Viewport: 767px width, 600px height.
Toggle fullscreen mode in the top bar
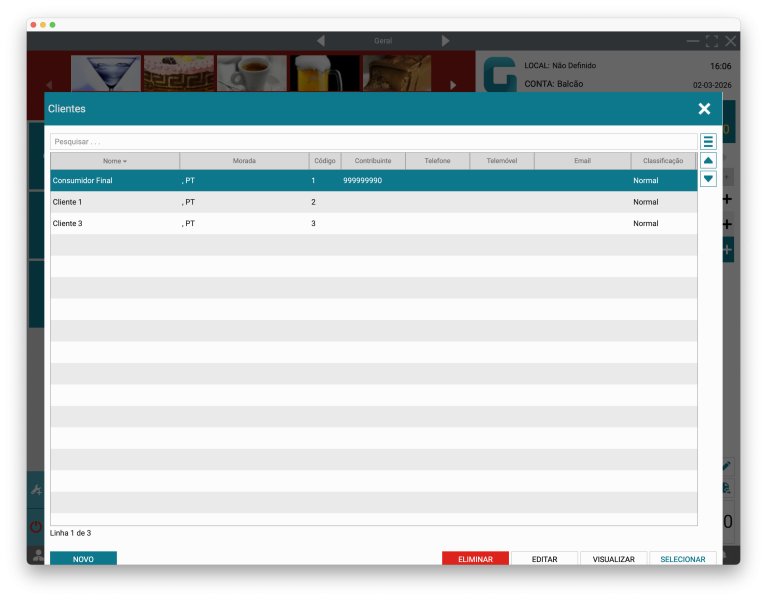tap(712, 41)
